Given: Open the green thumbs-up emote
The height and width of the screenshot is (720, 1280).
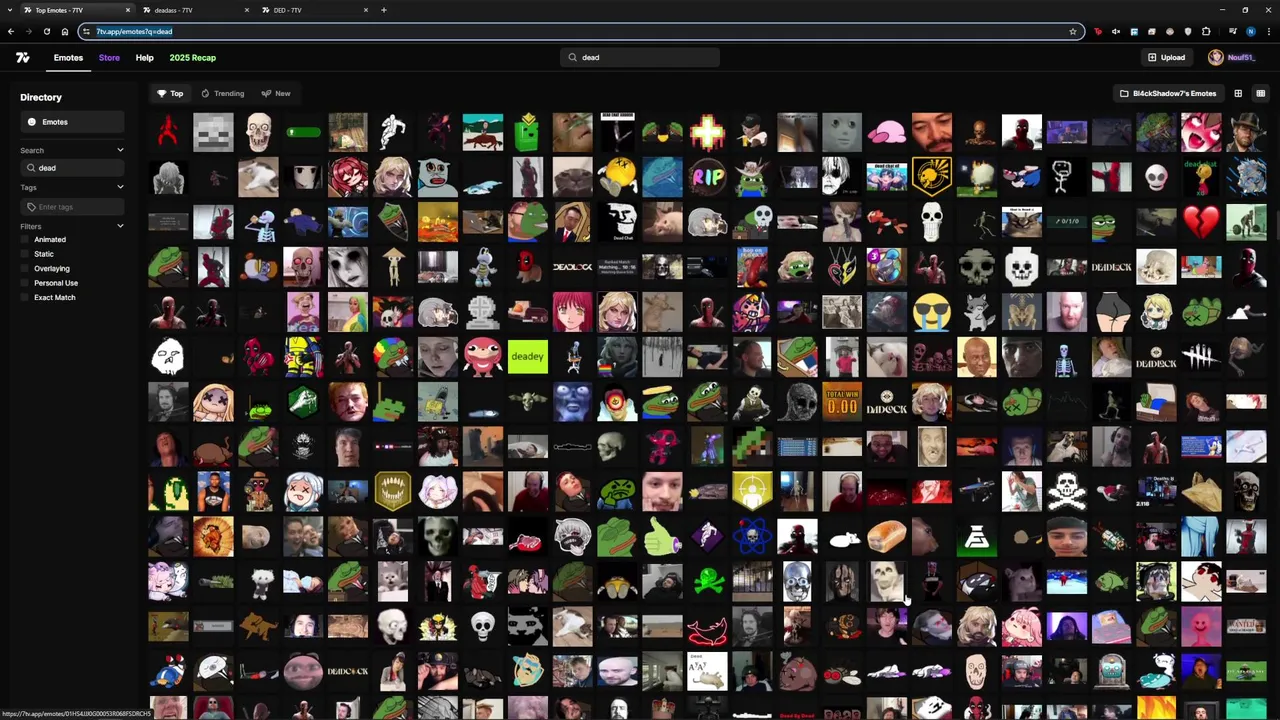Looking at the screenshot, I should [x=662, y=537].
